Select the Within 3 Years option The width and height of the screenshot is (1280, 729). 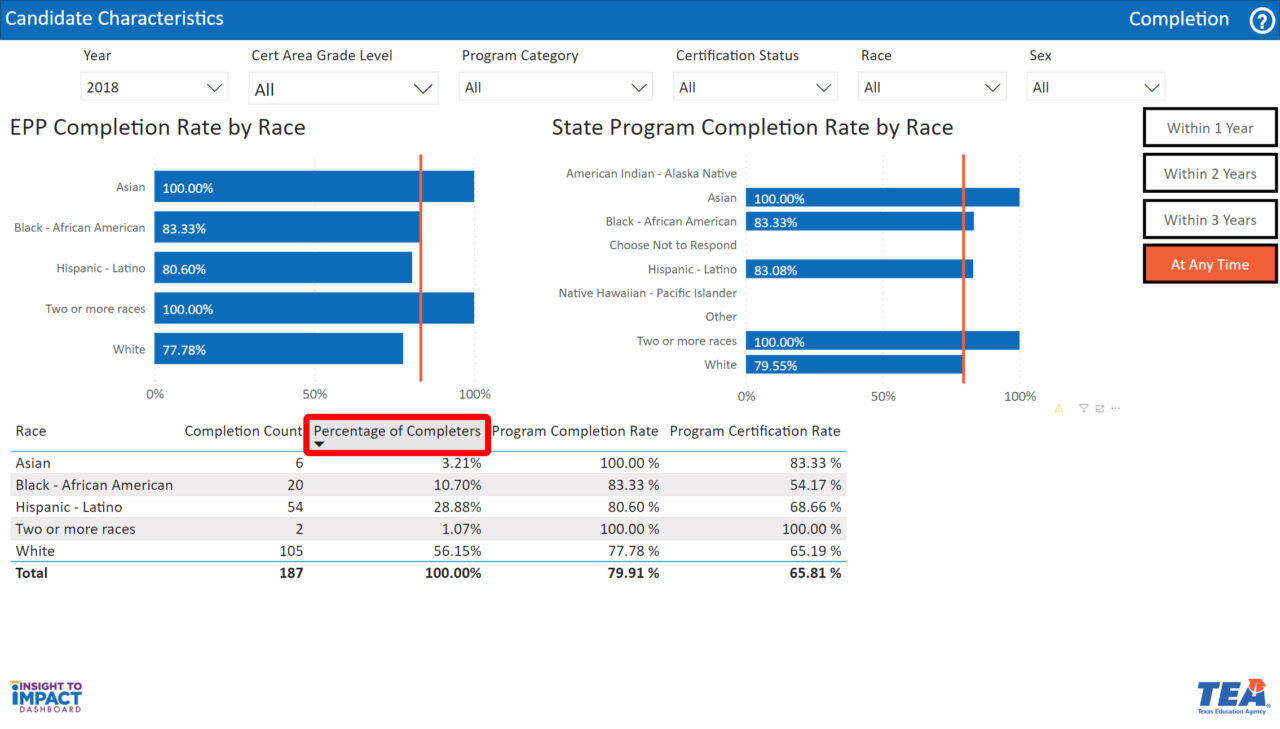tap(1210, 220)
